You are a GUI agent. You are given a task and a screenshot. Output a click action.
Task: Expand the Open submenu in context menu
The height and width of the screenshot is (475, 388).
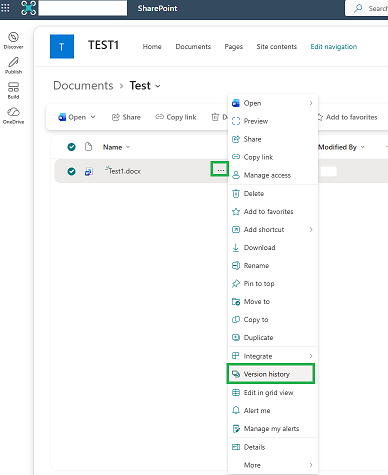[x=311, y=103]
